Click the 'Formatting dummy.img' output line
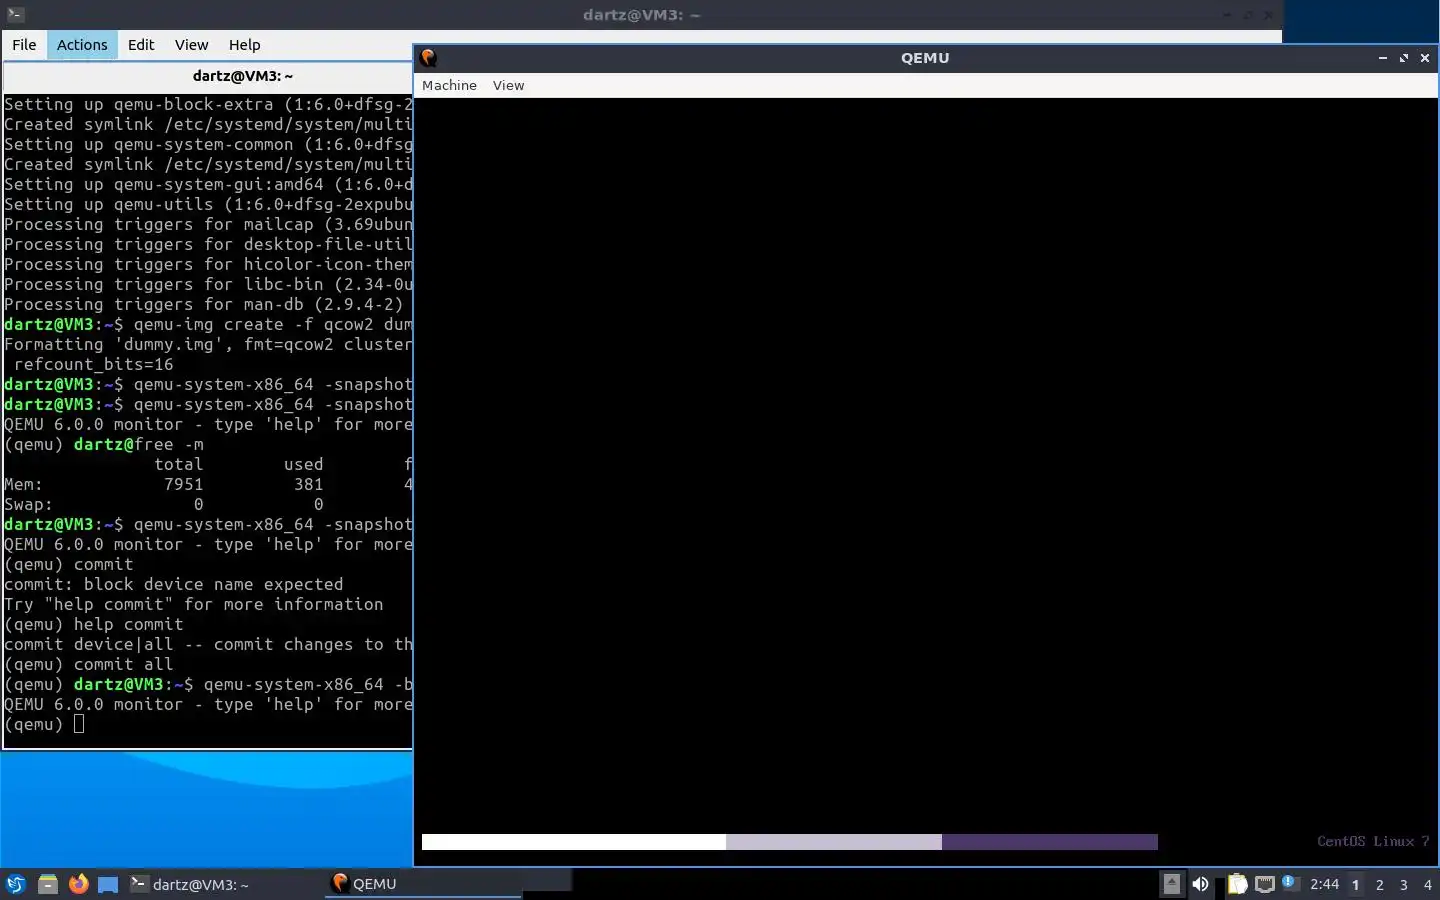Screen dimensions: 1440x900 208,344
